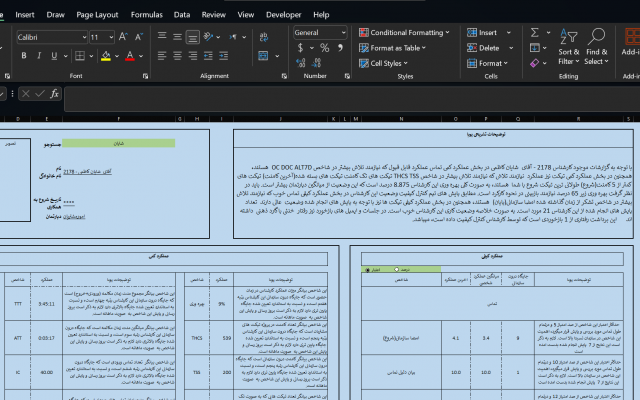Click the Increase Font Size icon
Screen dimensions: 640x400
tap(123, 37)
